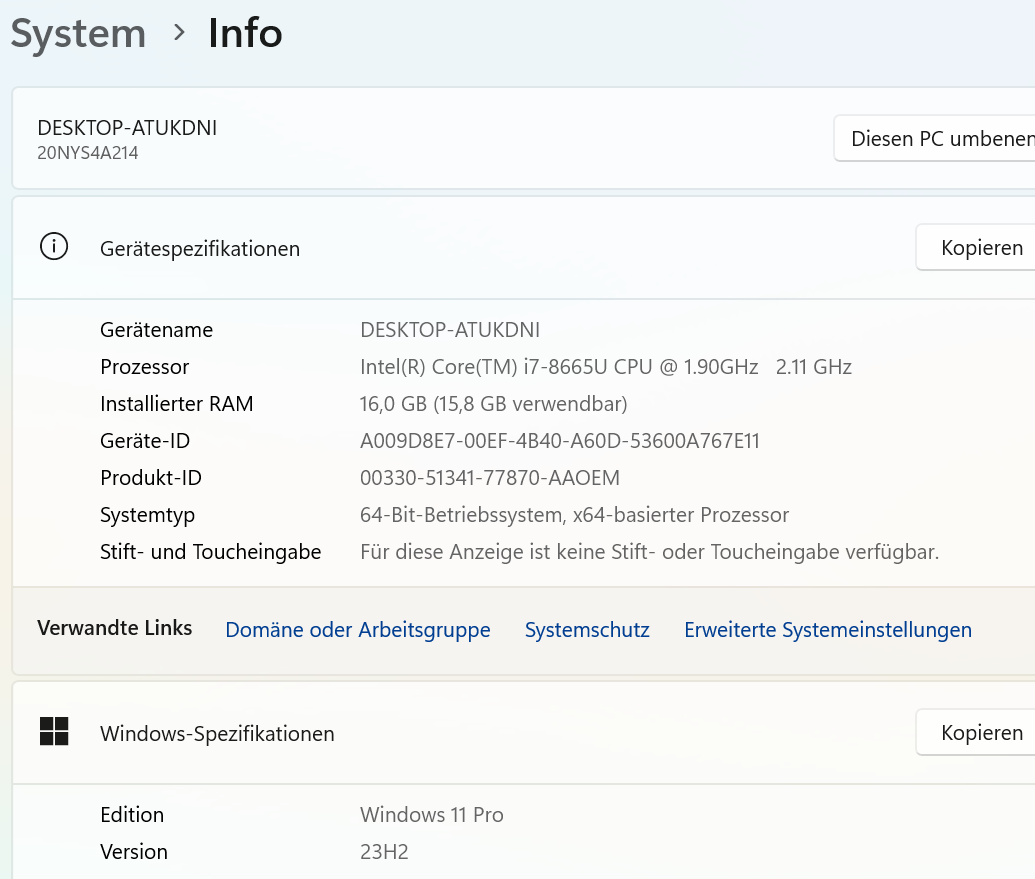Image resolution: width=1035 pixels, height=879 pixels.
Task: Click the 64-Bit-Betriebssystem value
Action: coord(574,515)
